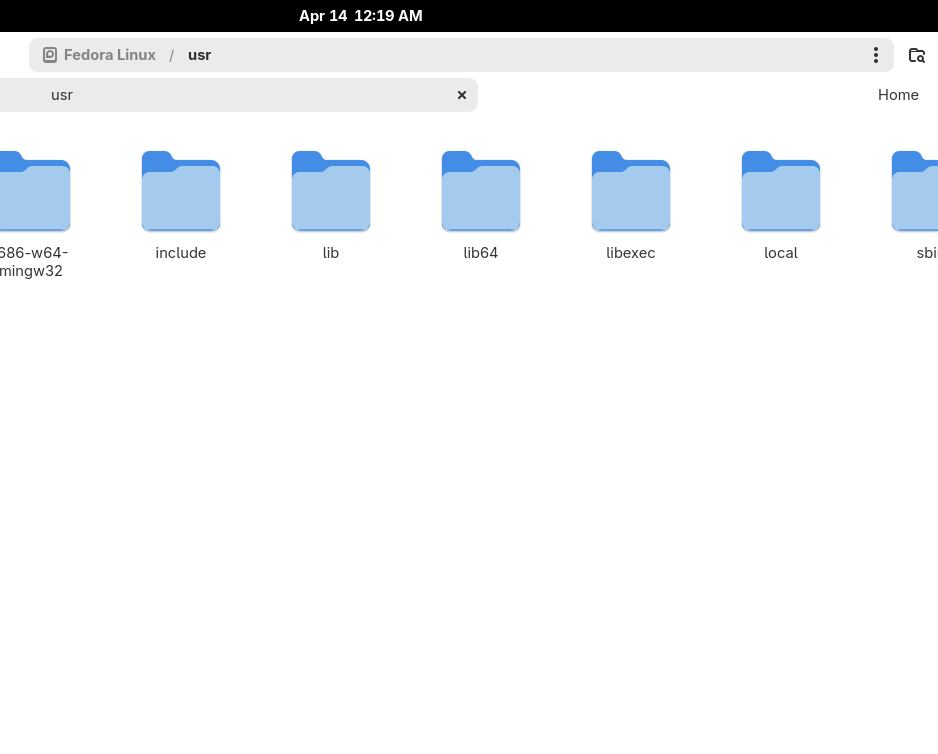This screenshot has height=754, width=938.
Task: Switch to the usr tab
Action: click(239, 95)
